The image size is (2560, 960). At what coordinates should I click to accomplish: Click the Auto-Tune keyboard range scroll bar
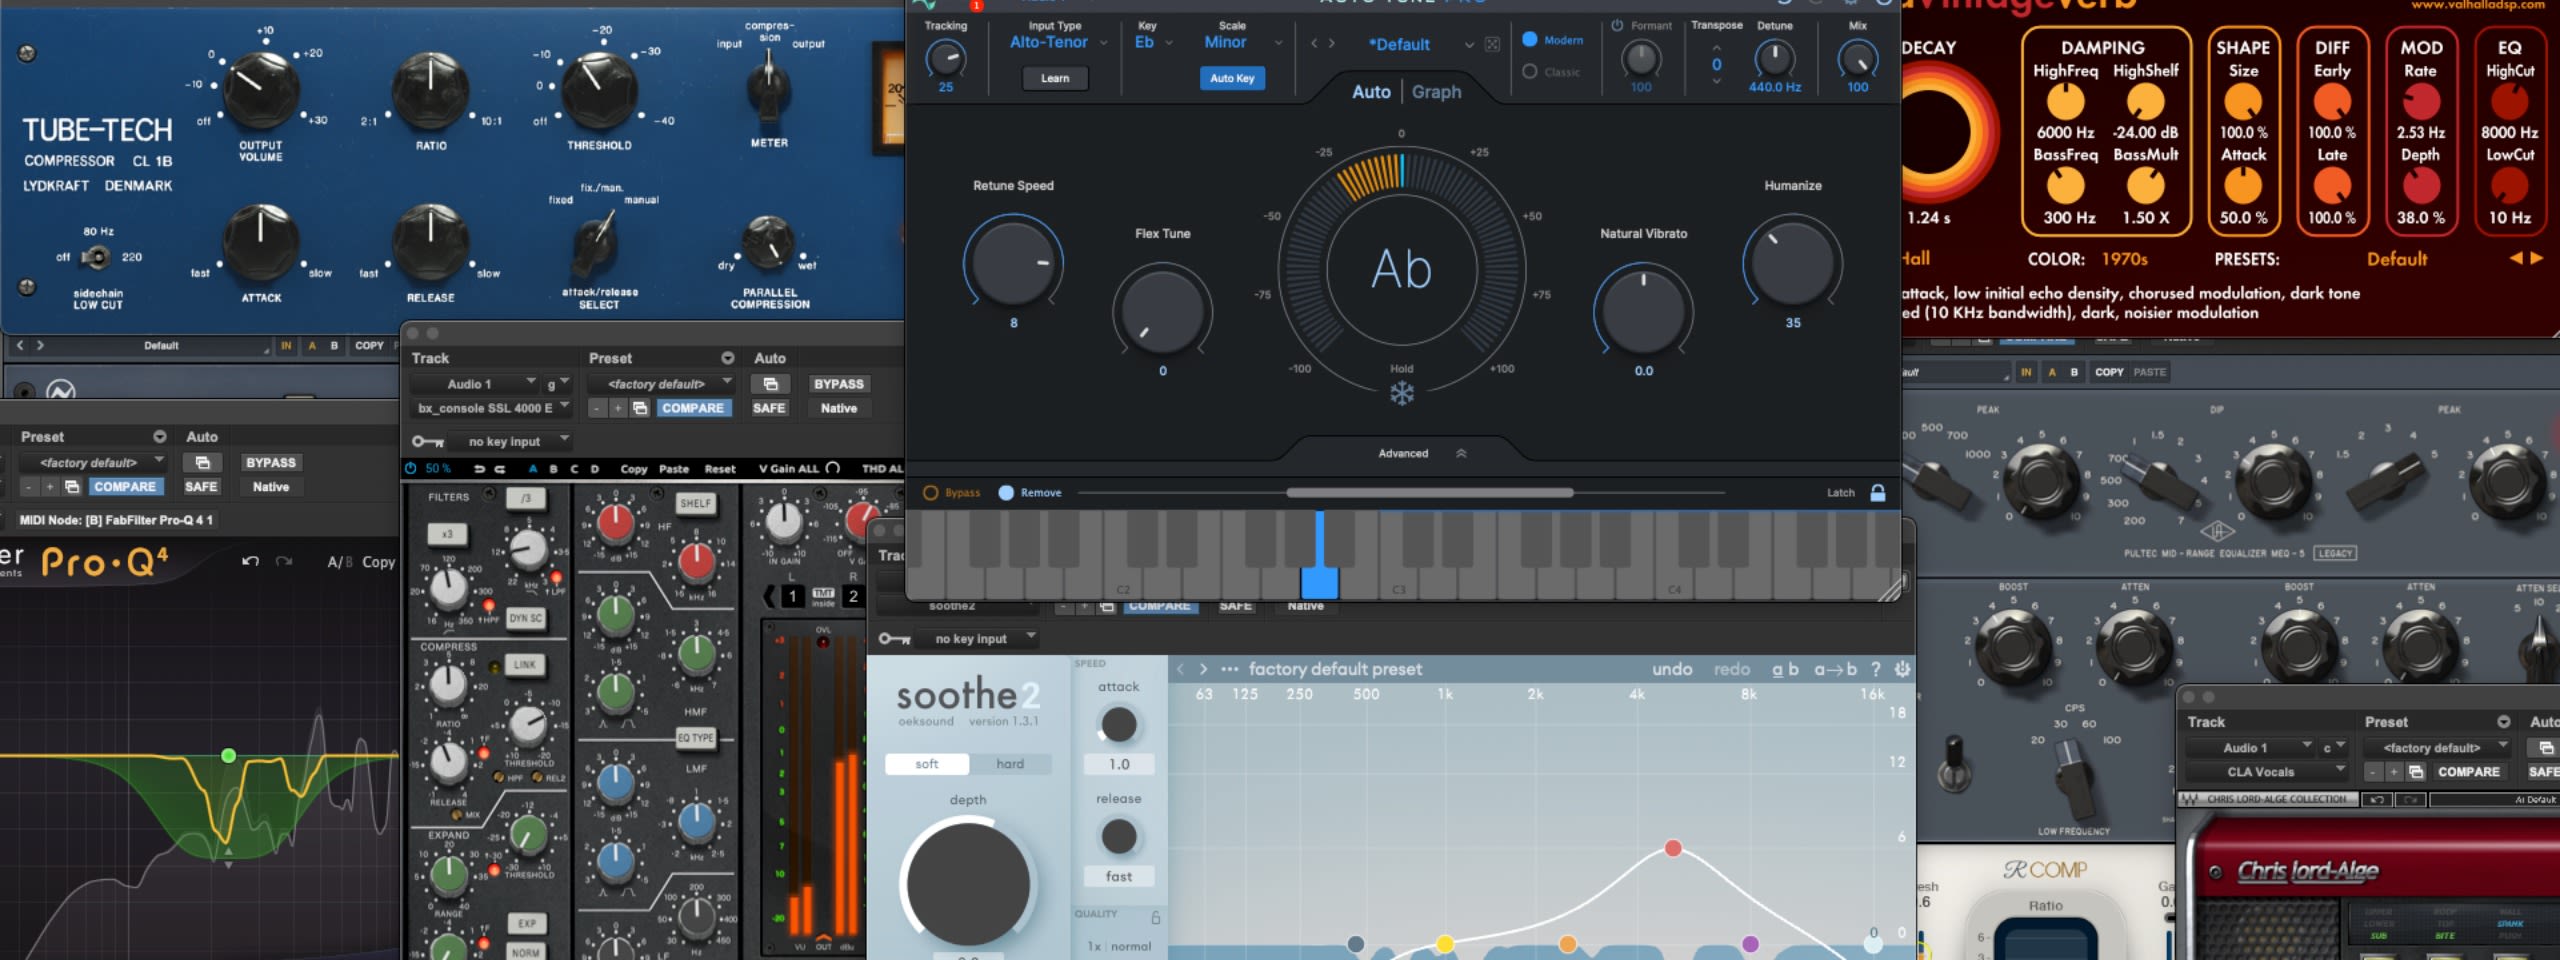tap(1430, 492)
